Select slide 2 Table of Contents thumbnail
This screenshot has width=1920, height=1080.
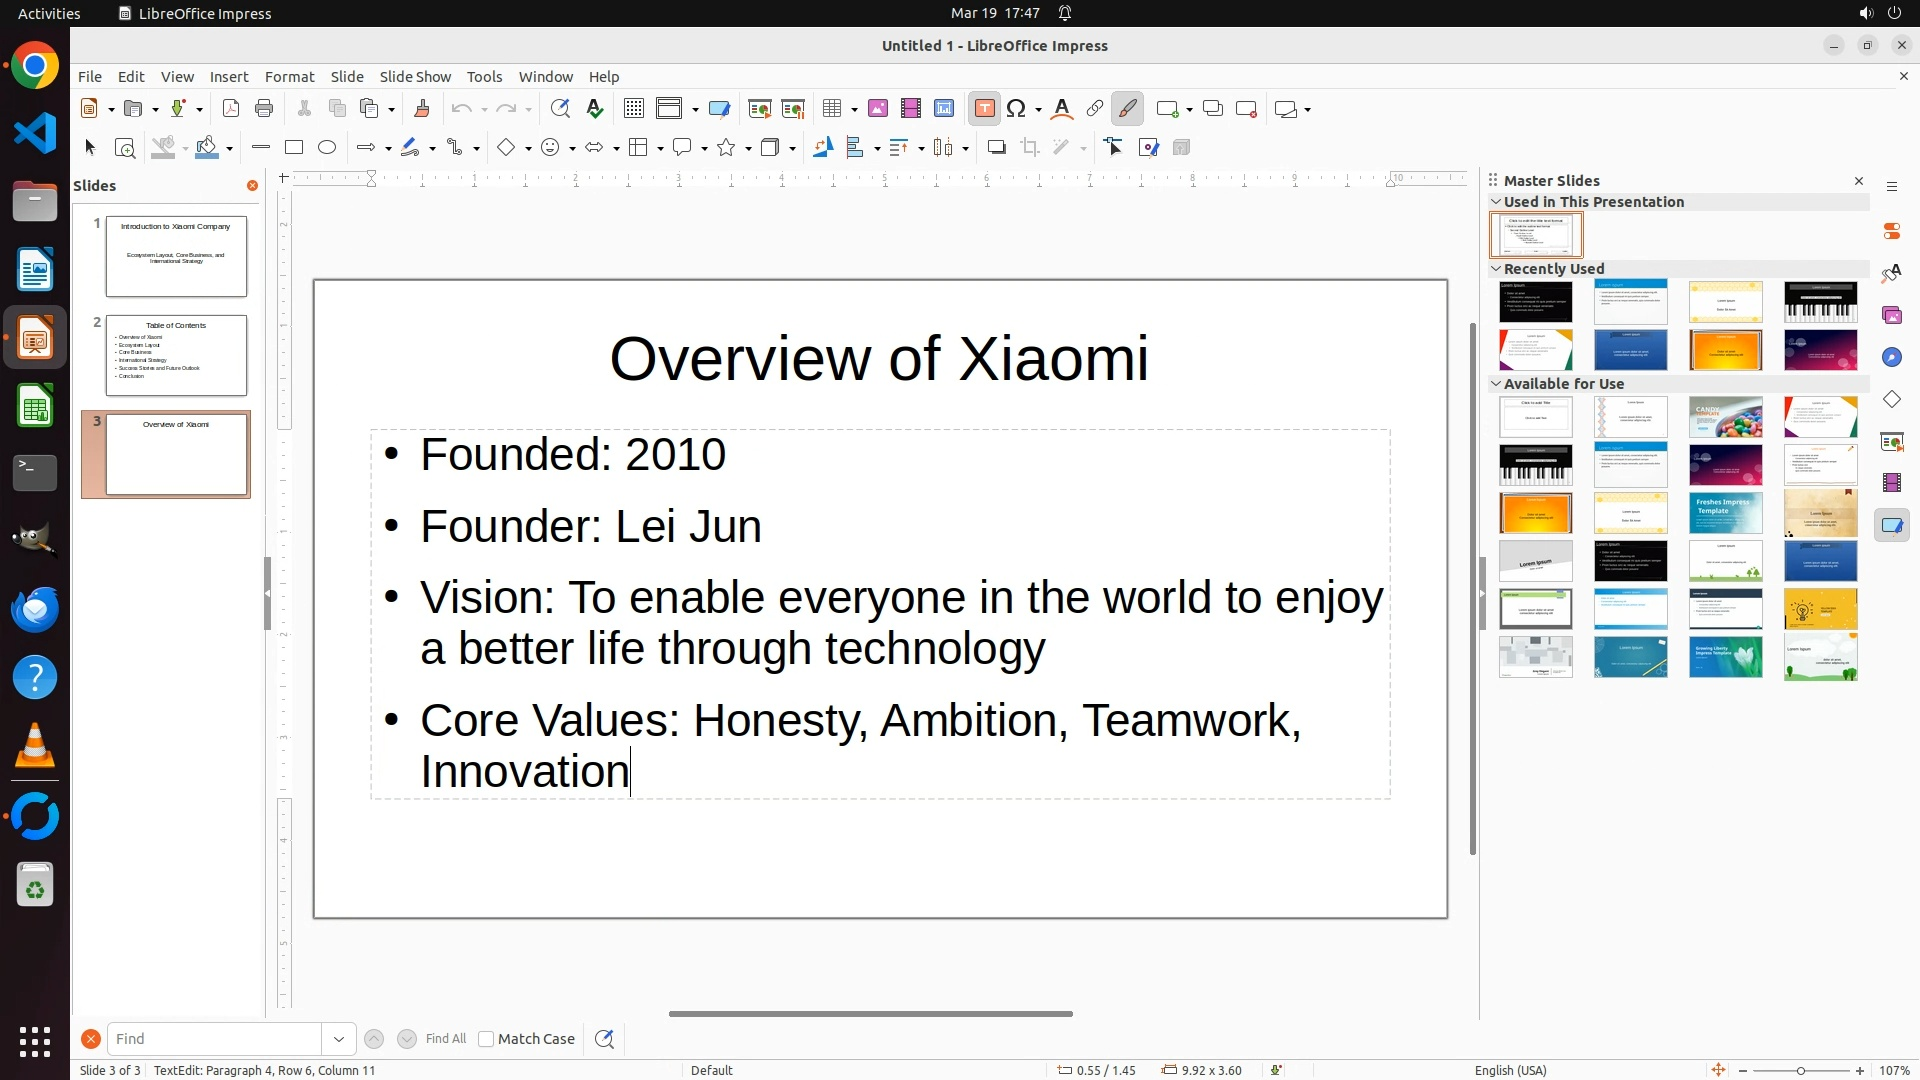coord(176,355)
